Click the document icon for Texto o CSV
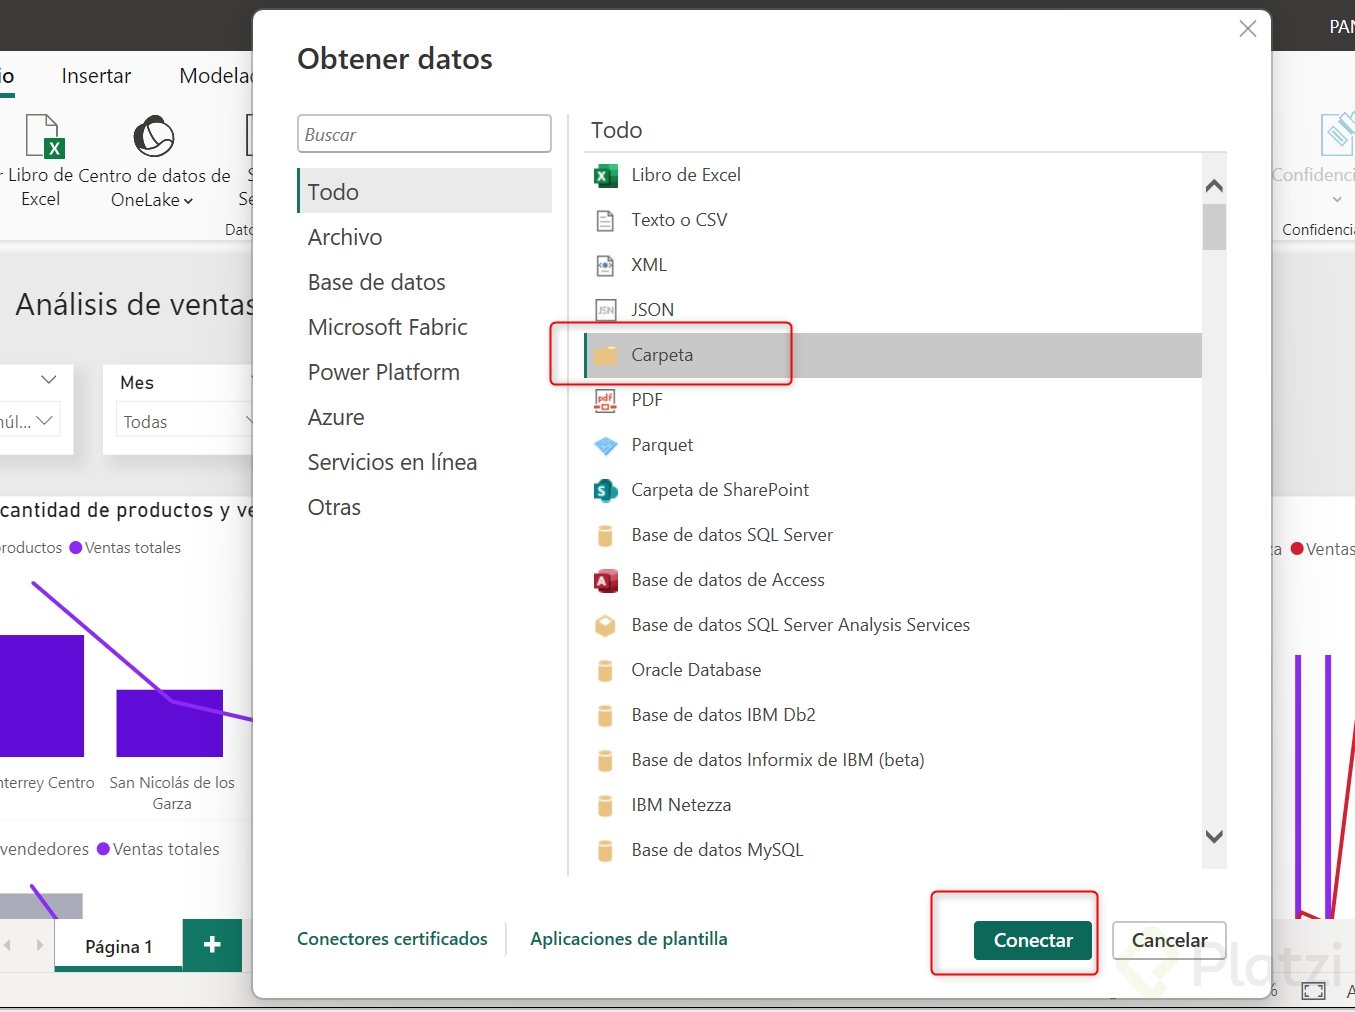1355x1012 pixels. tap(605, 220)
